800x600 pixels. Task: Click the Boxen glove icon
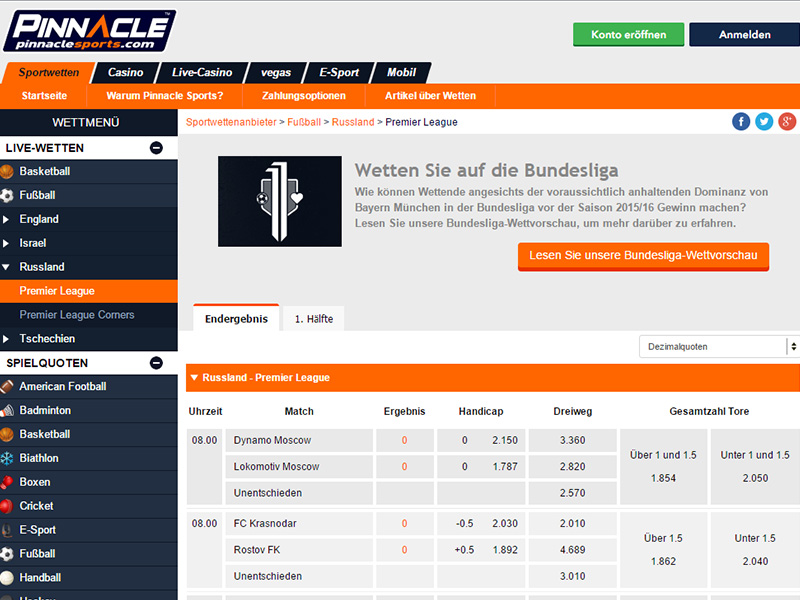7,482
